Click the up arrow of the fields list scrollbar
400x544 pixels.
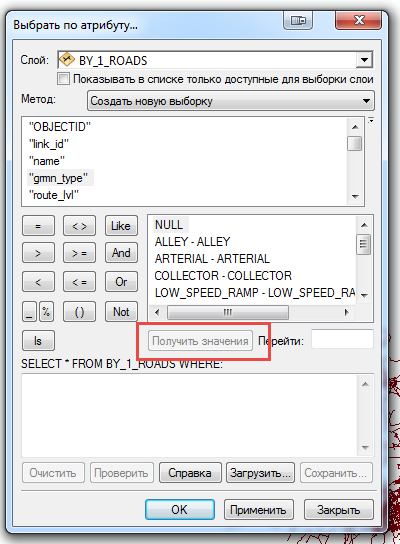[355, 127]
